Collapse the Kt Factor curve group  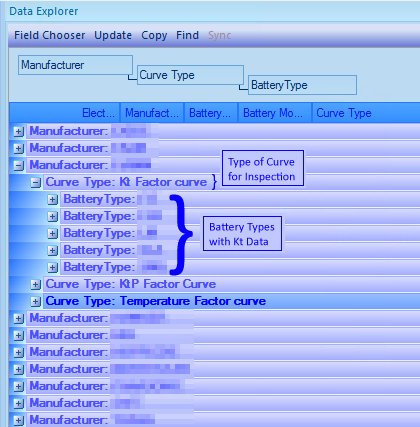[x=36, y=183]
